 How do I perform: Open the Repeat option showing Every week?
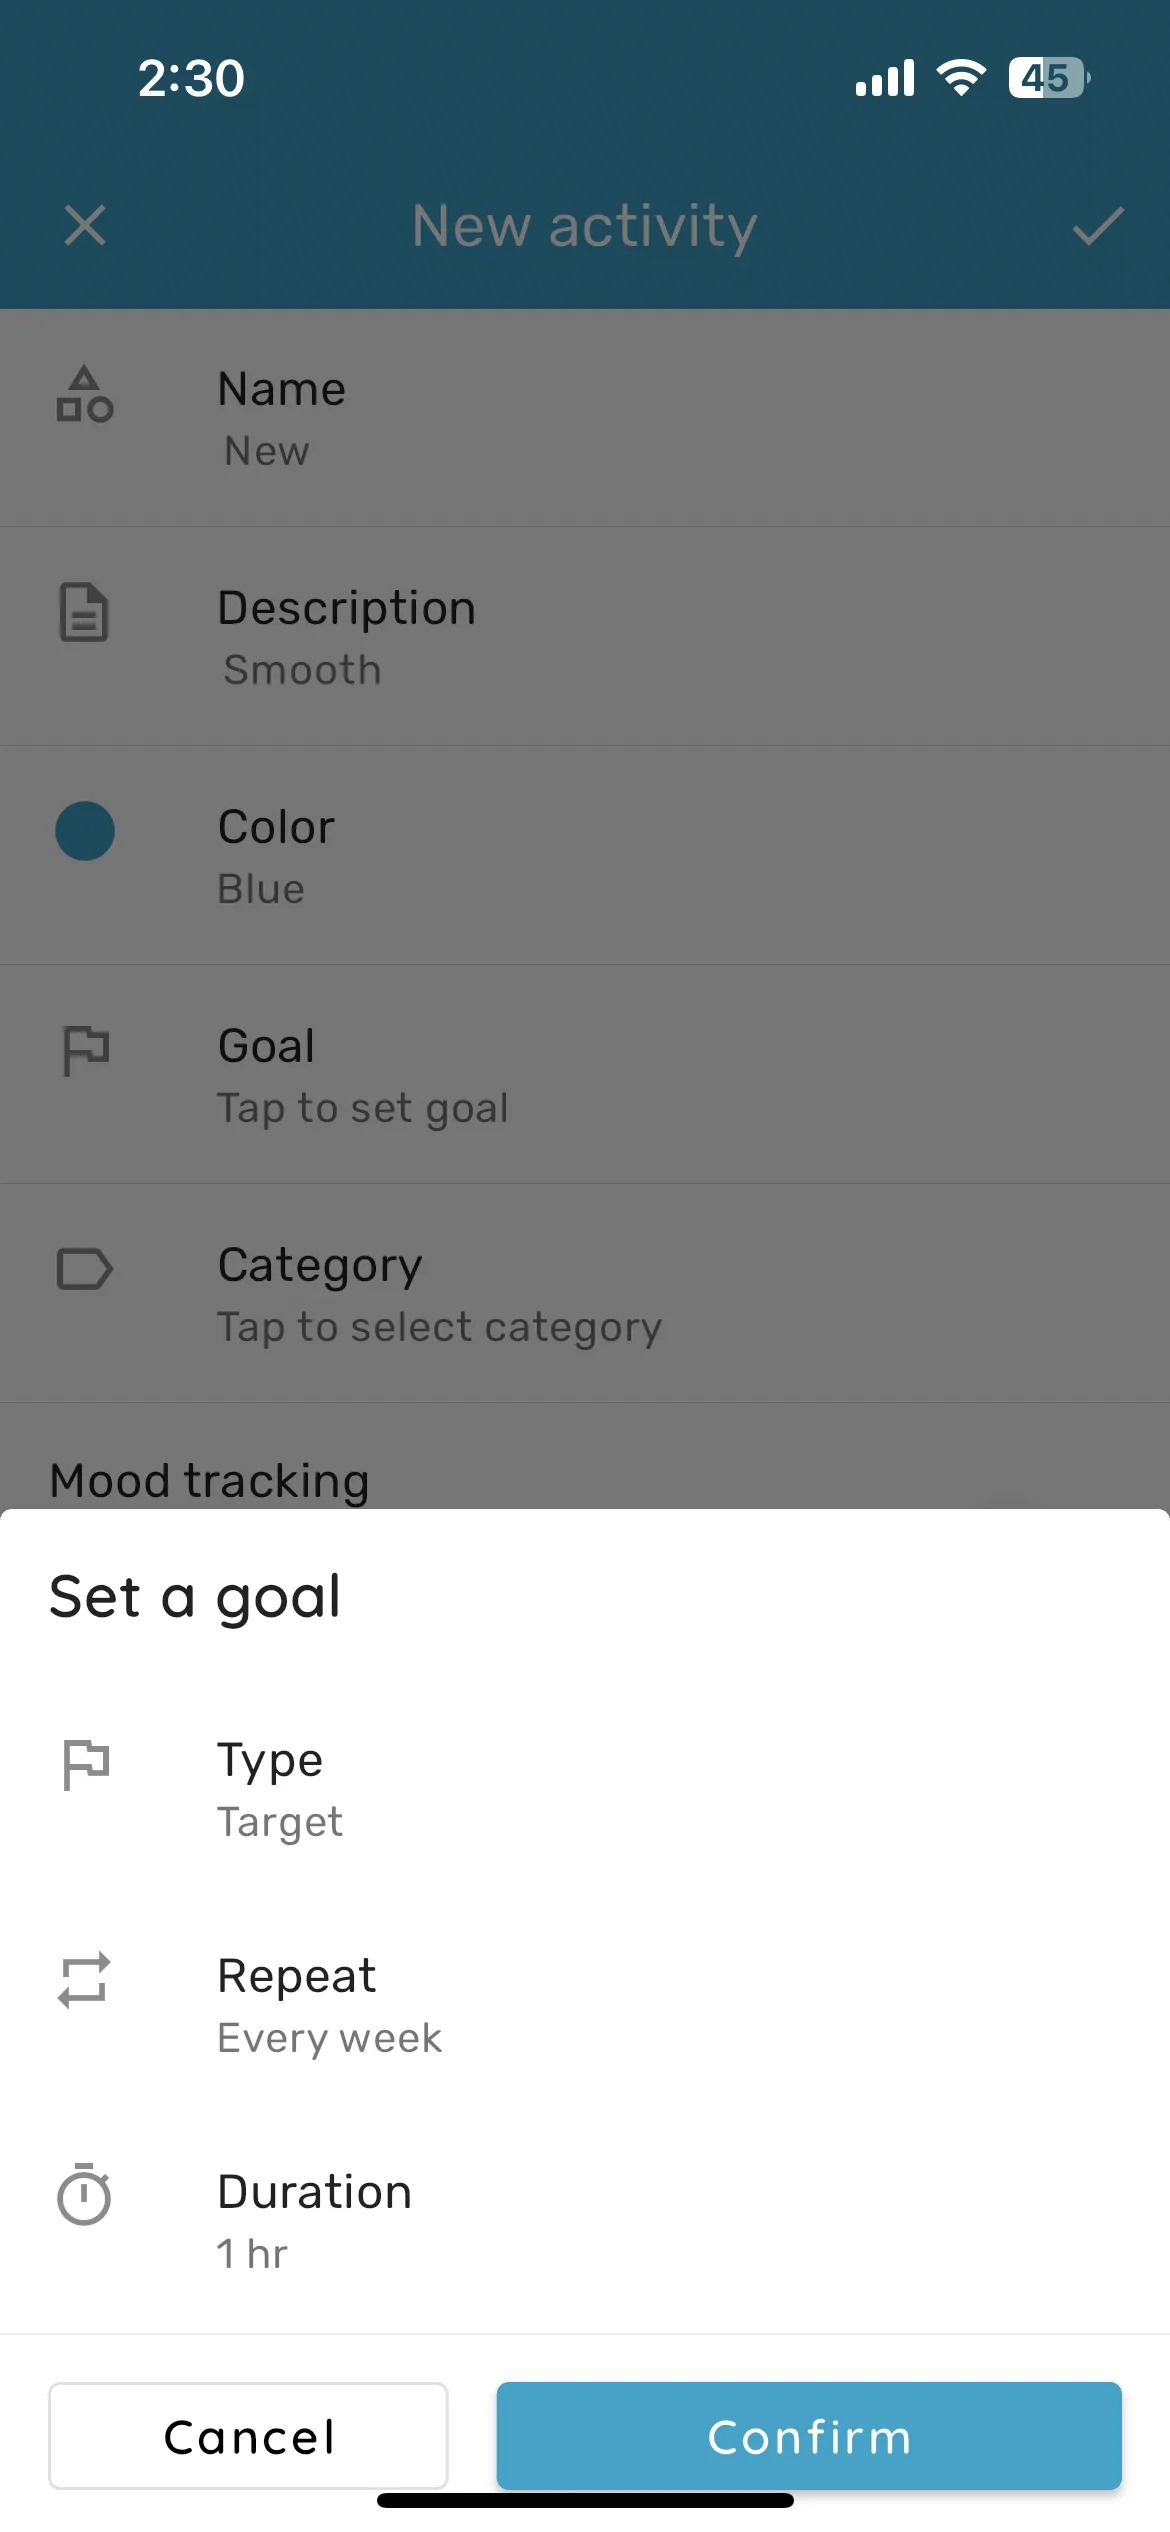585,2005
